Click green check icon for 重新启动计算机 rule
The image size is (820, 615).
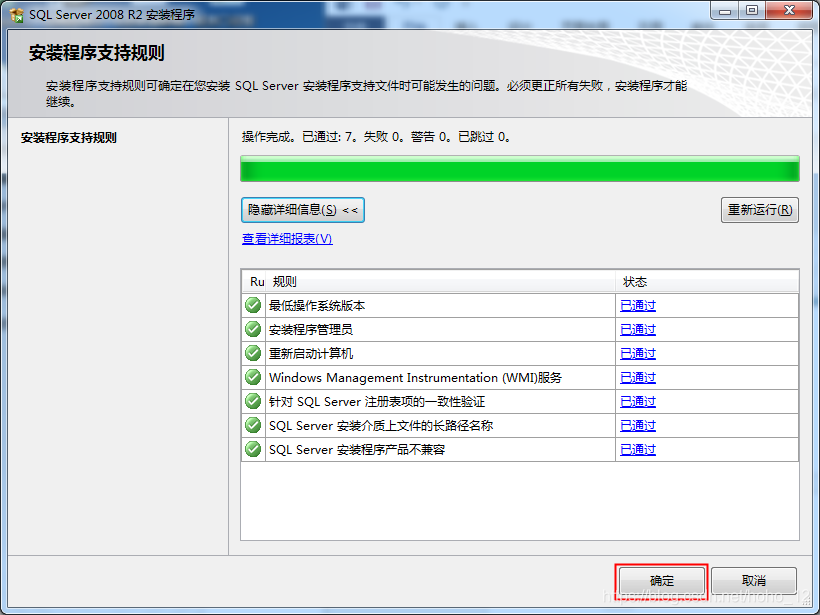(x=253, y=353)
